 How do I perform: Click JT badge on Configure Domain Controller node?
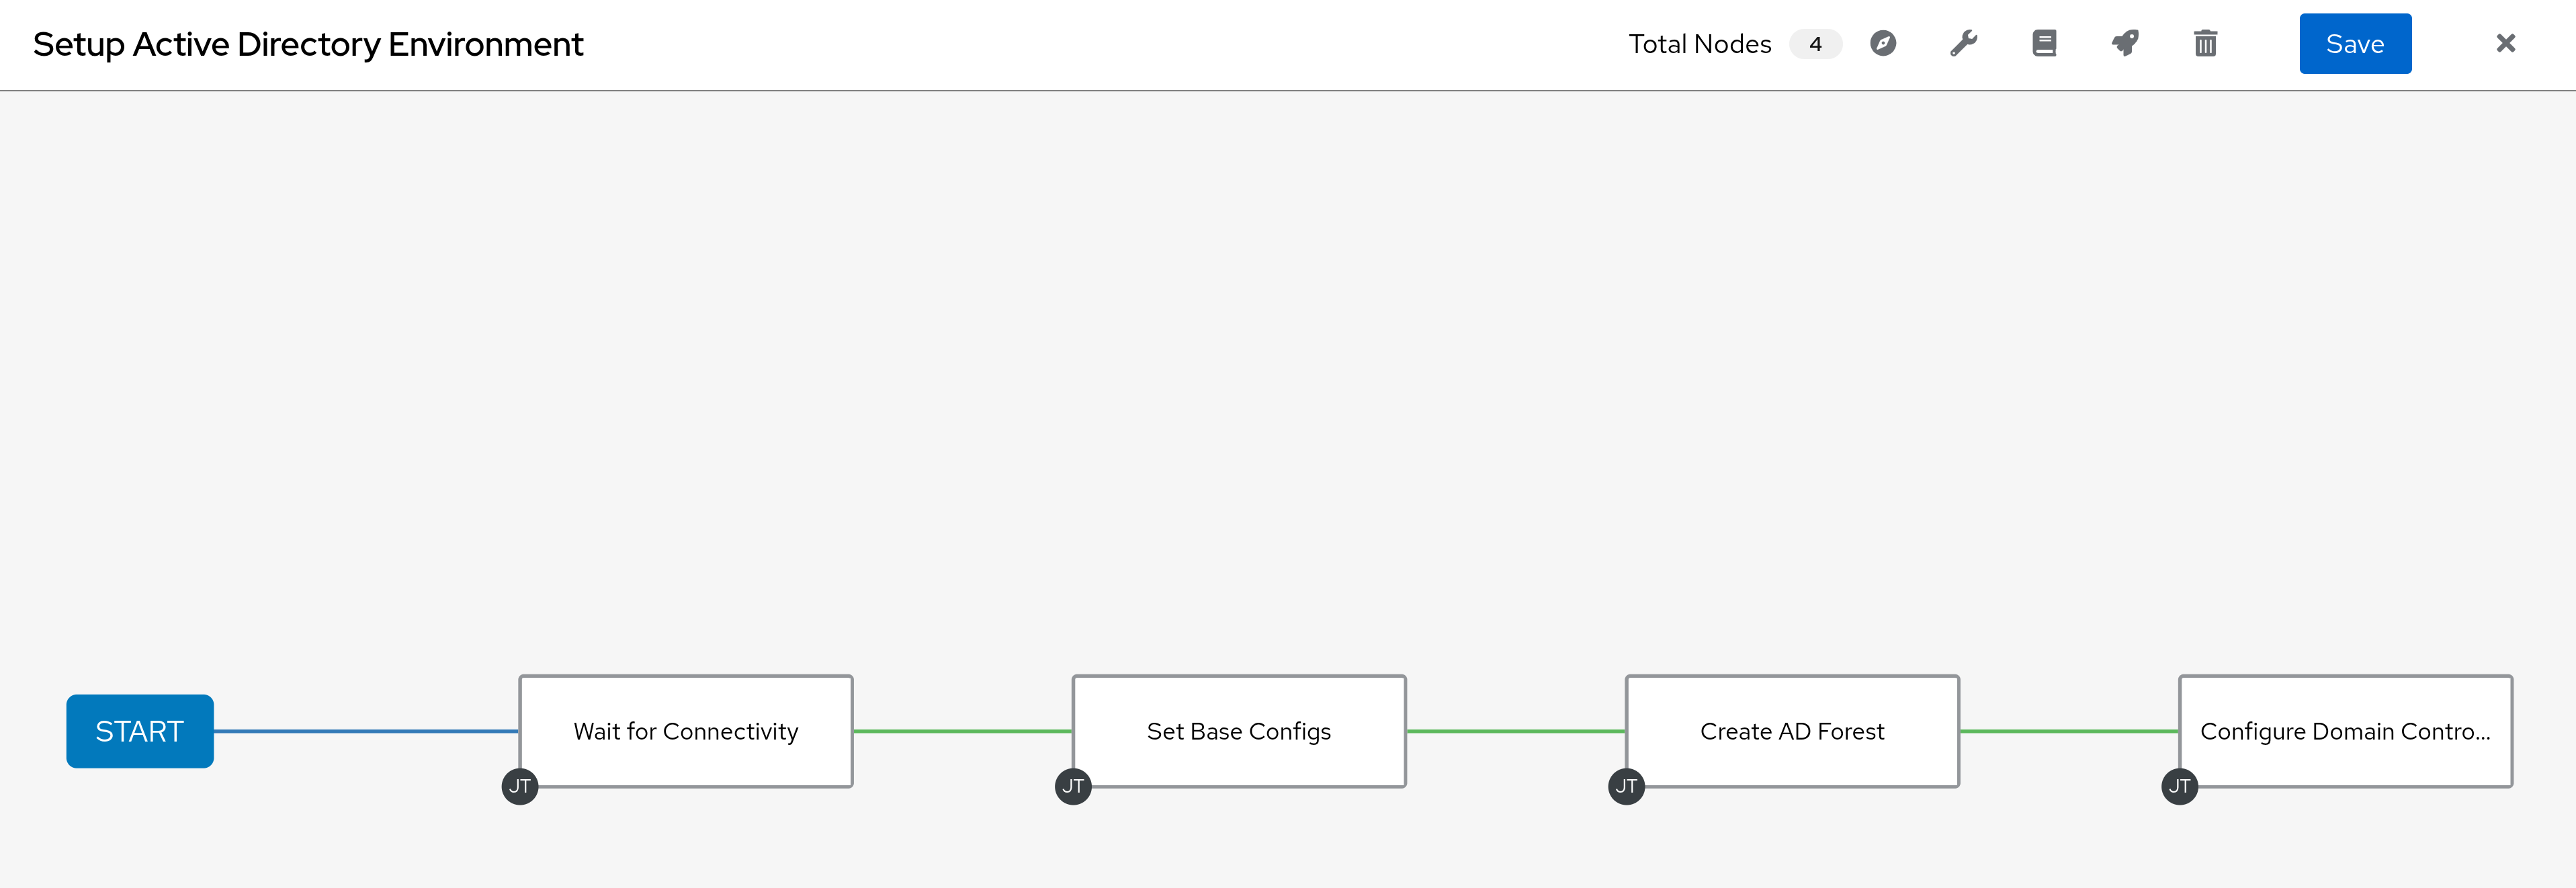2179,786
